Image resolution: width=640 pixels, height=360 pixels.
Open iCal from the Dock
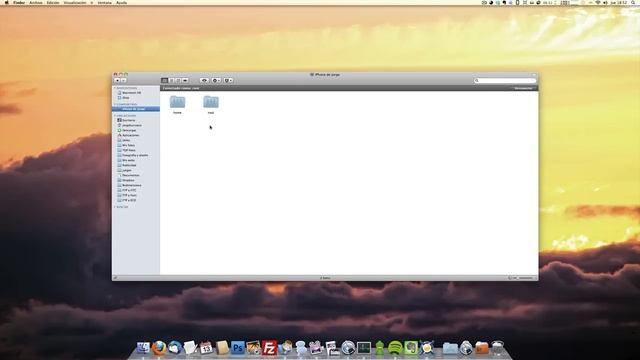click(207, 348)
